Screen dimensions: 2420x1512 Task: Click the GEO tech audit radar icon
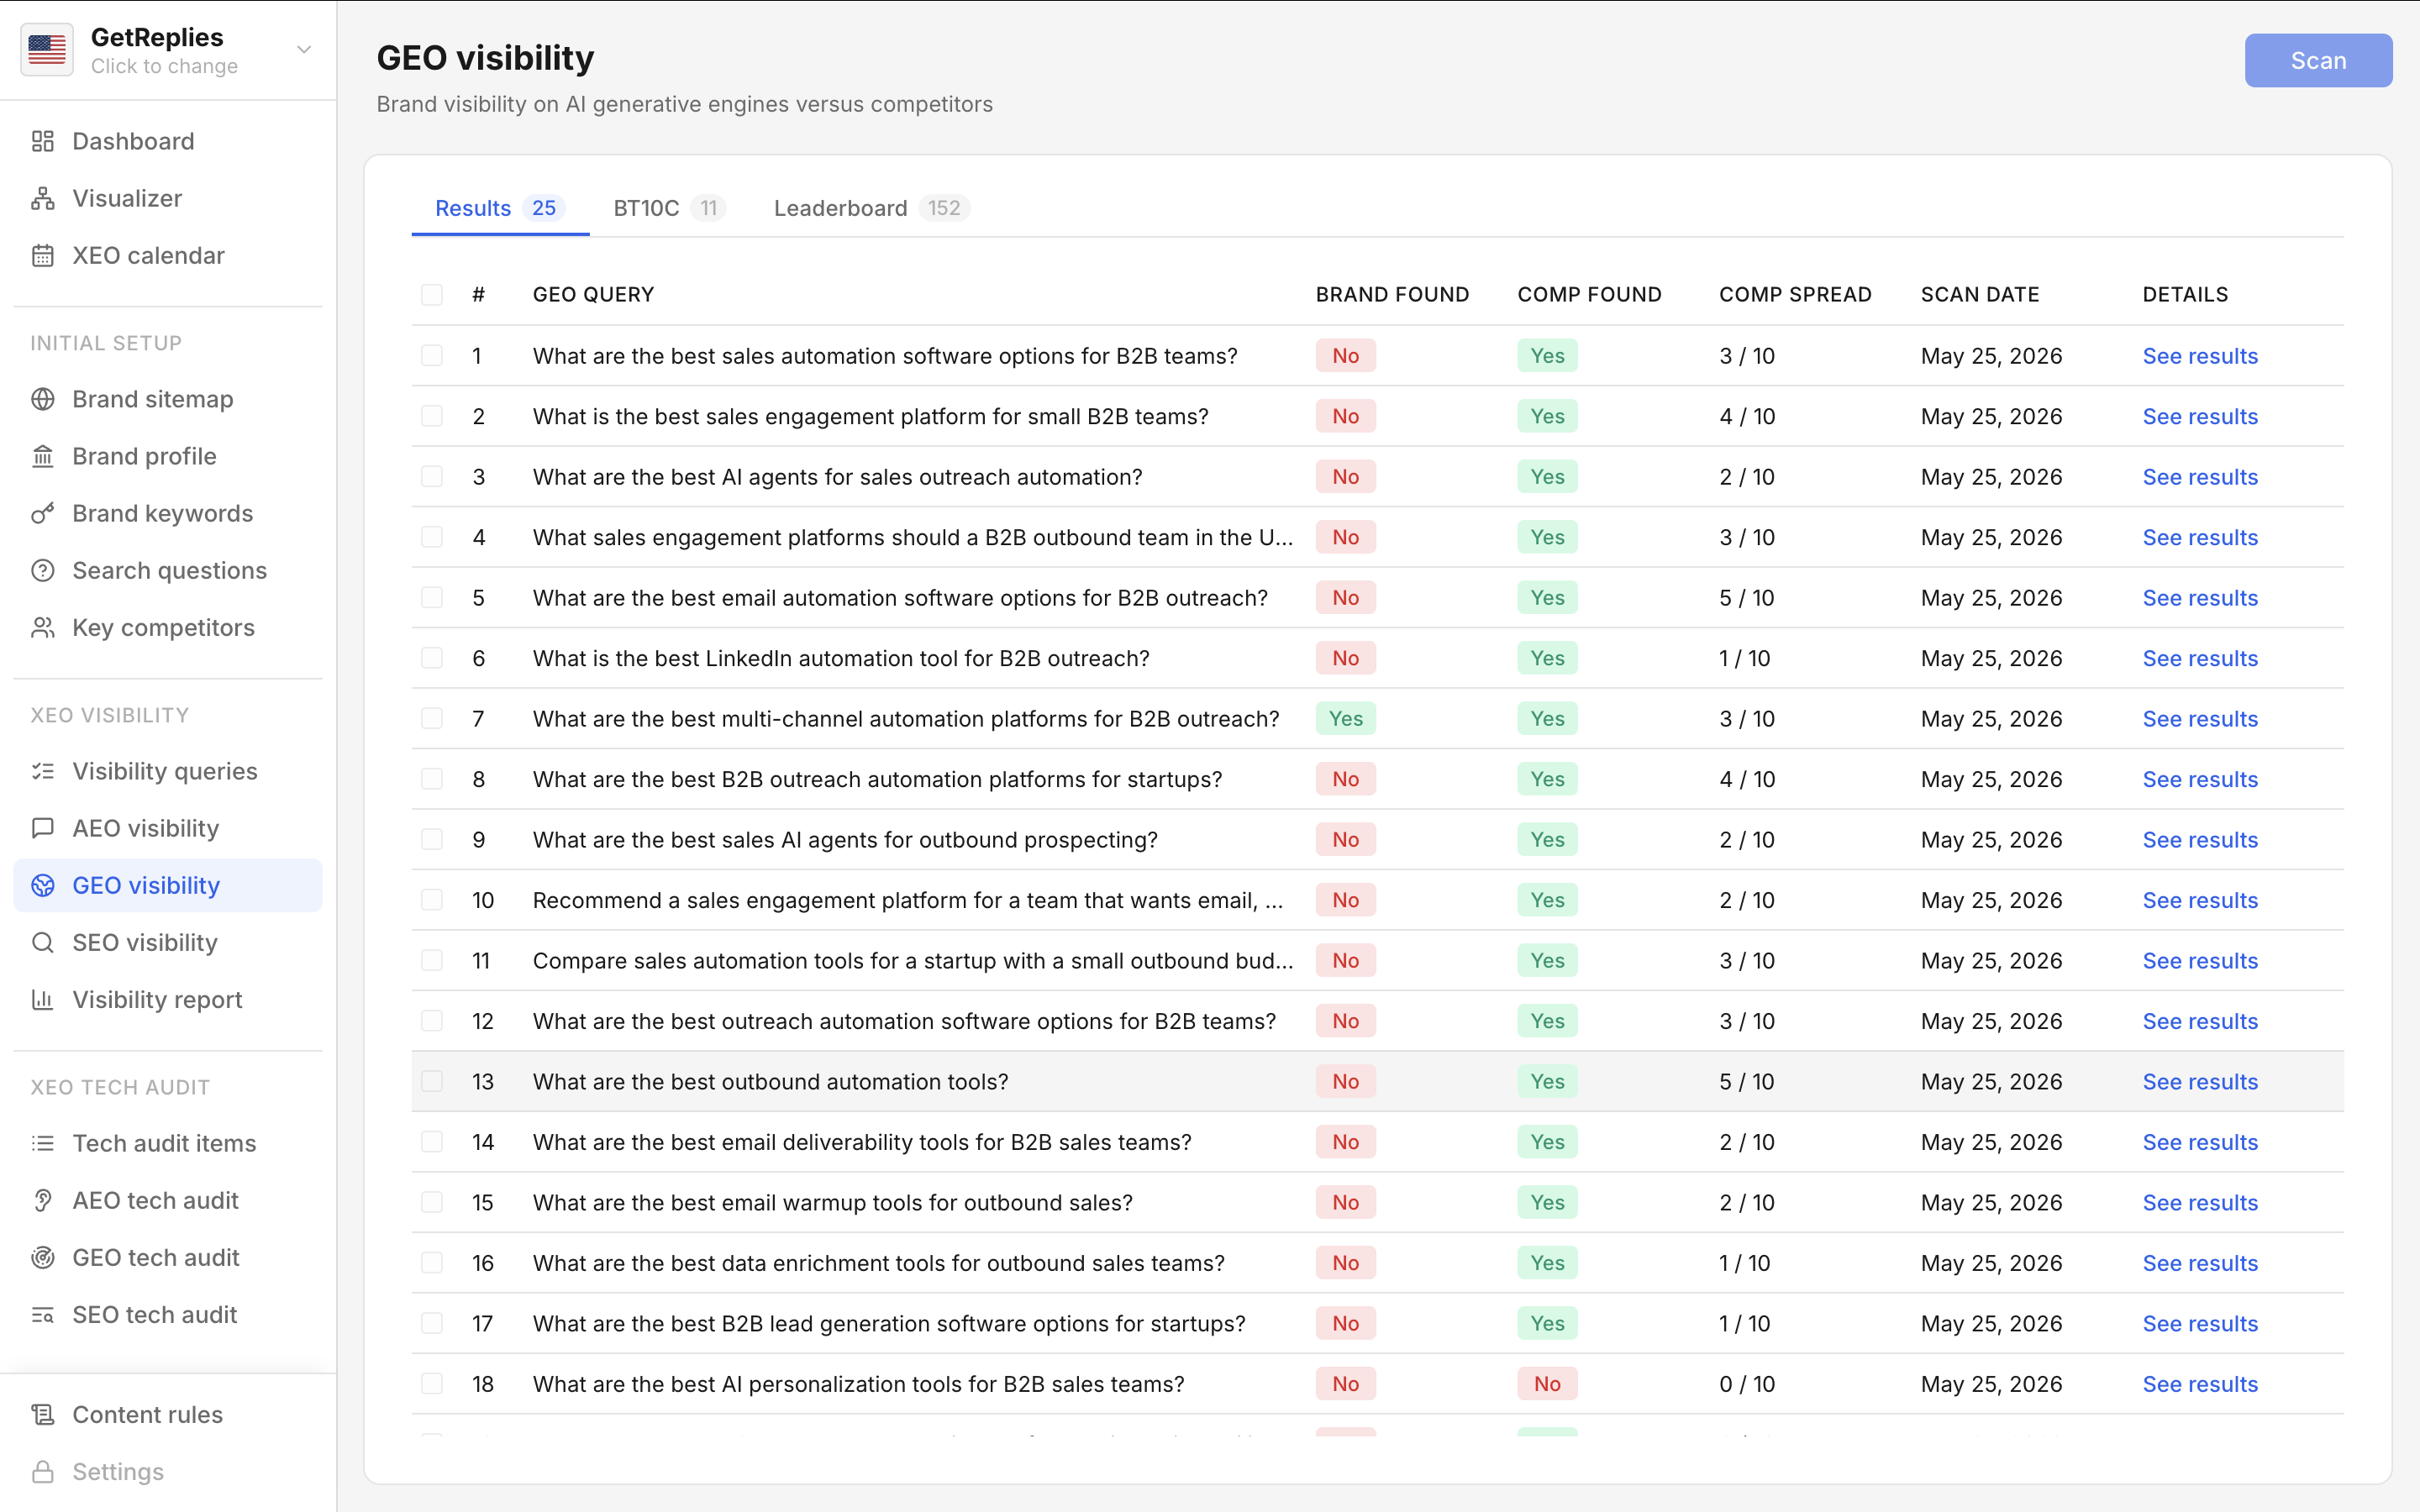[43, 1257]
